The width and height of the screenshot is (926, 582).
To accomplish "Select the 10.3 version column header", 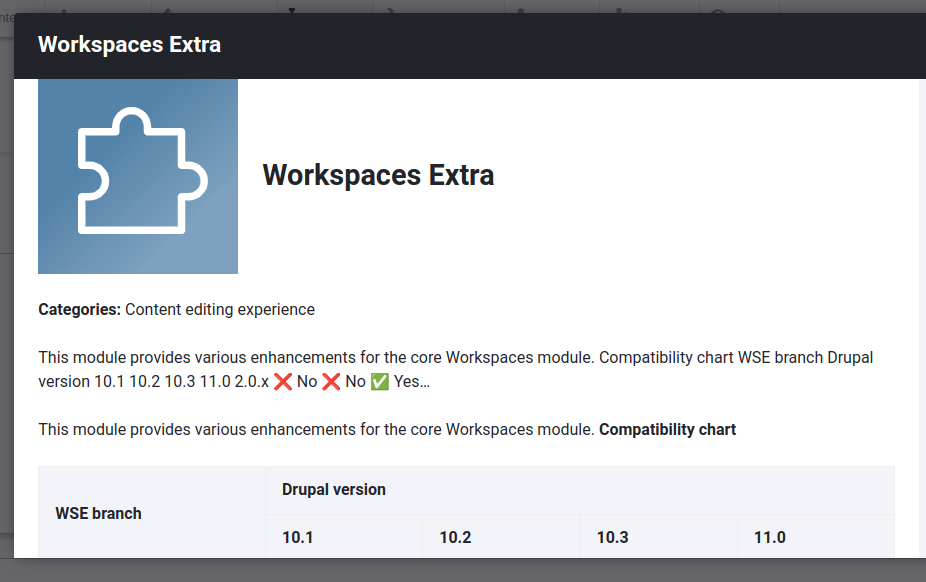I will (613, 538).
